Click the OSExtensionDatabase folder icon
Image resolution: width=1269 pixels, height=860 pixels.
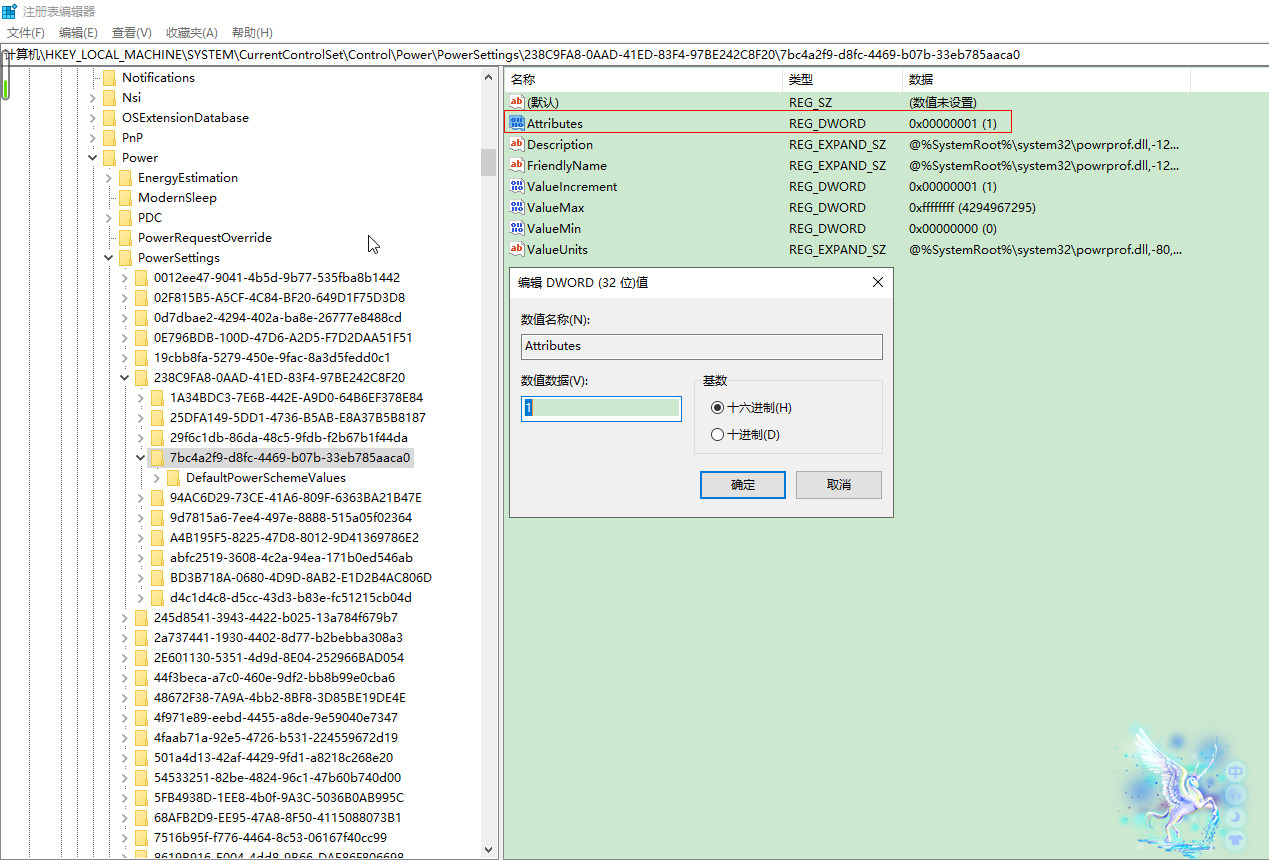pyautogui.click(x=110, y=117)
